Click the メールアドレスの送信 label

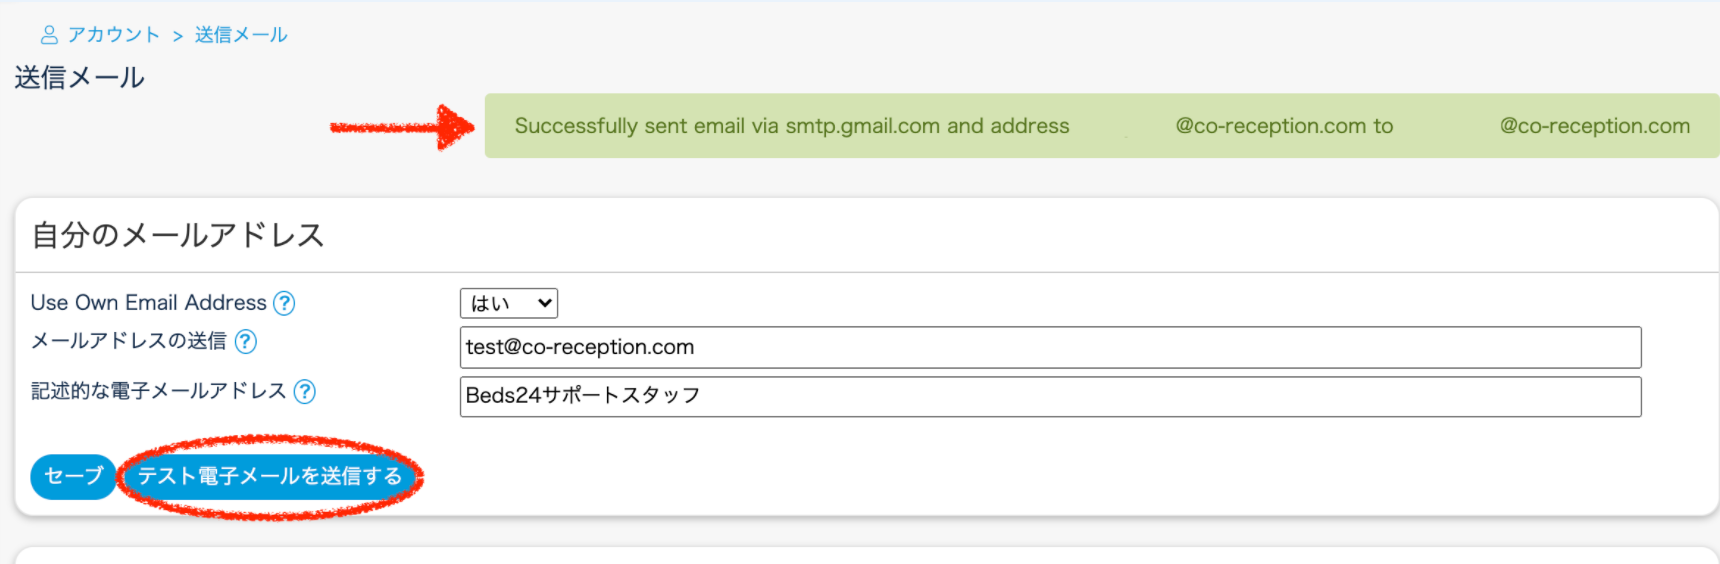[x=129, y=341]
